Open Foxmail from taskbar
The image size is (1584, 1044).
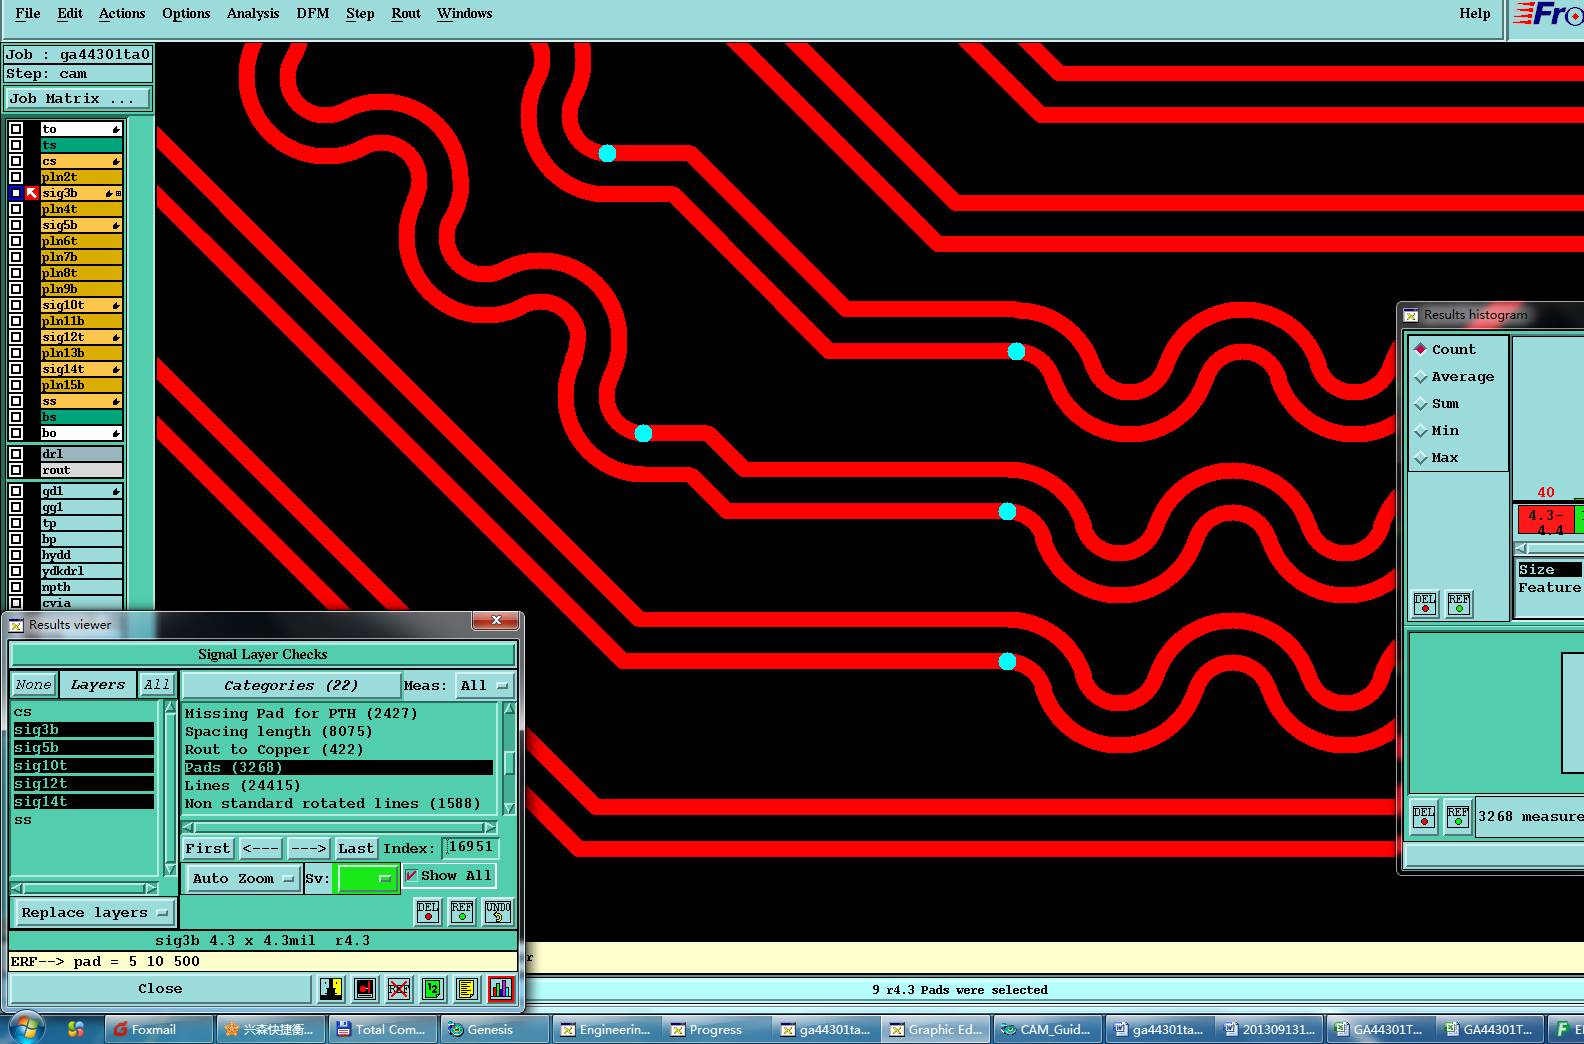click(x=158, y=1029)
